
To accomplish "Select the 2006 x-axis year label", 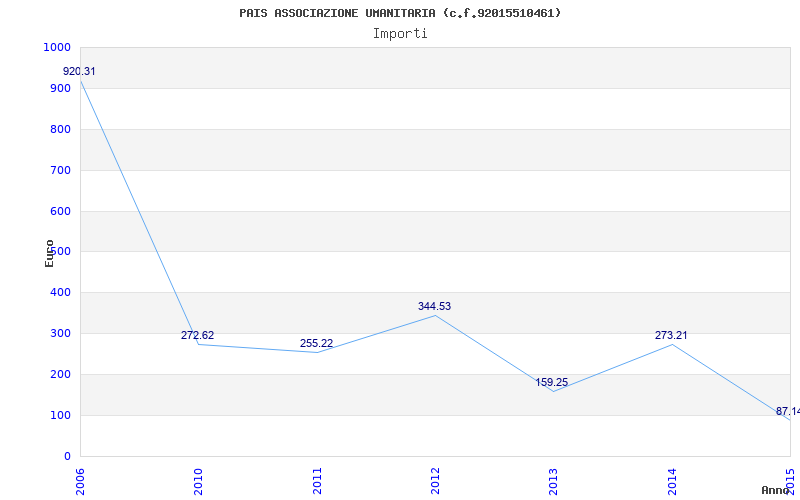I will point(81,479).
